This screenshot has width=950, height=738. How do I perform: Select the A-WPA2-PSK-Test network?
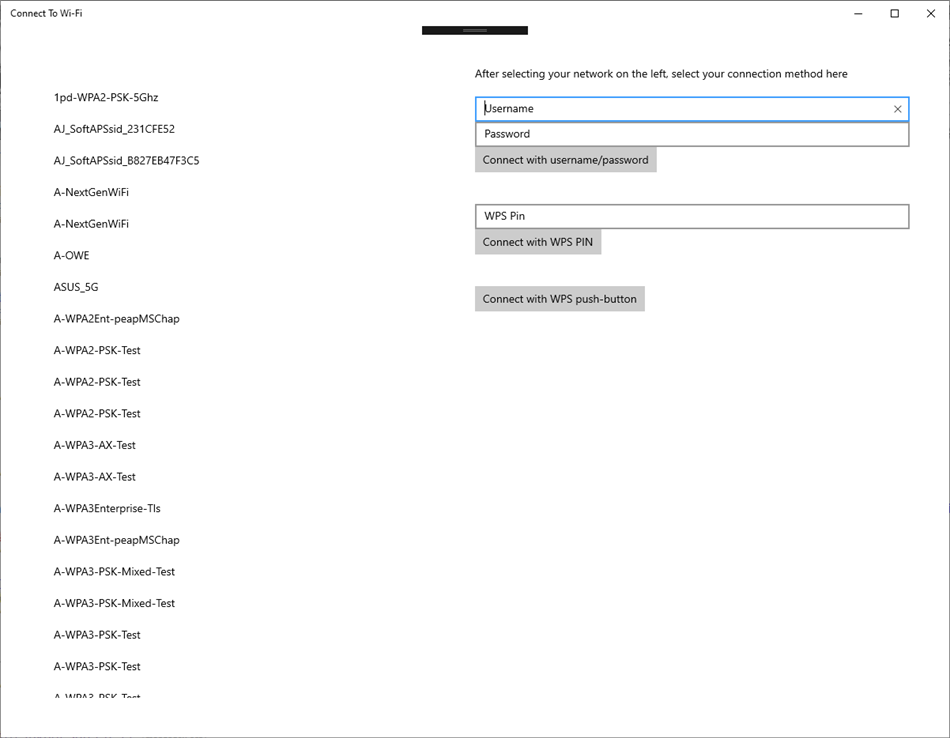click(x=97, y=350)
